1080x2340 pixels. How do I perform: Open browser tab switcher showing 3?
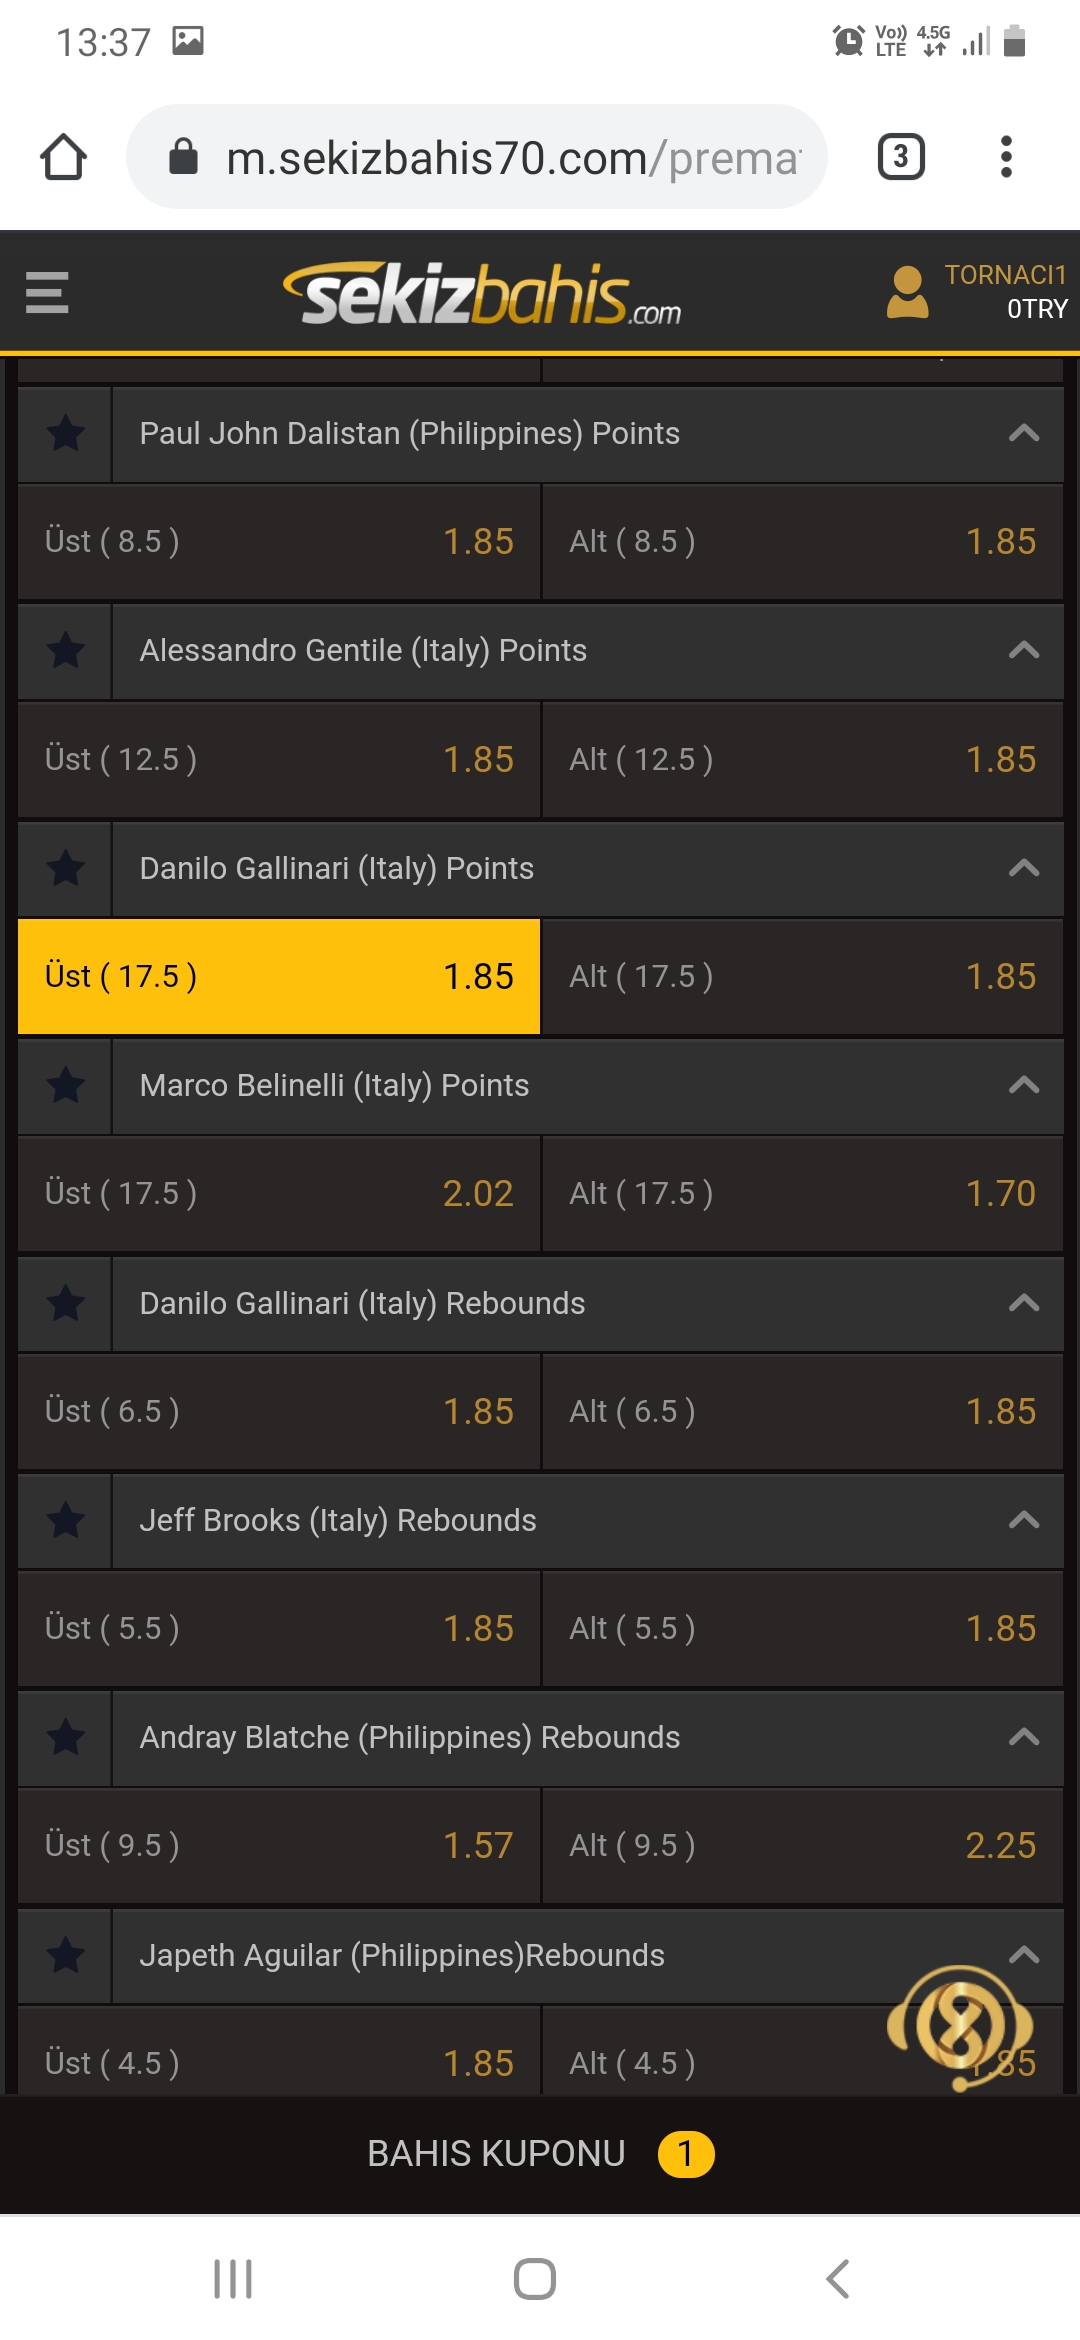901,157
